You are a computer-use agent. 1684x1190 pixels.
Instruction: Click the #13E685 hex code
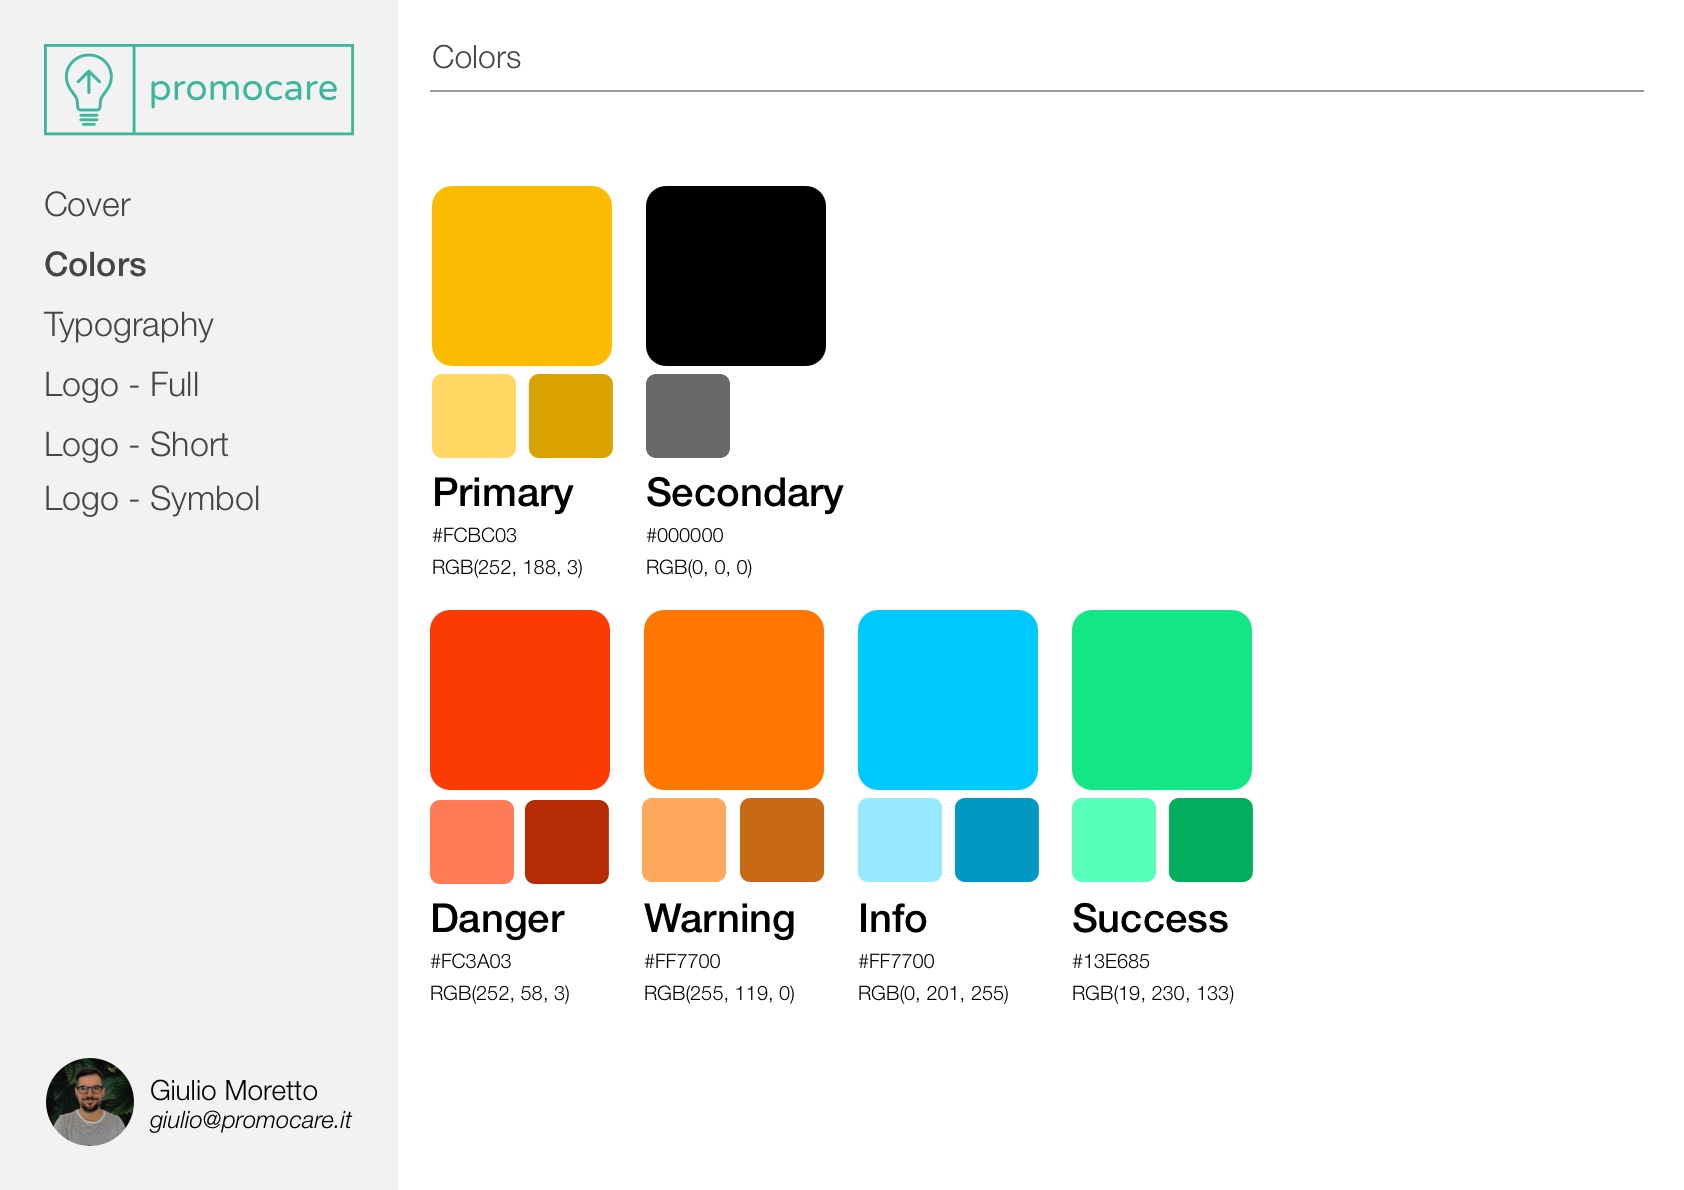(x=1111, y=961)
